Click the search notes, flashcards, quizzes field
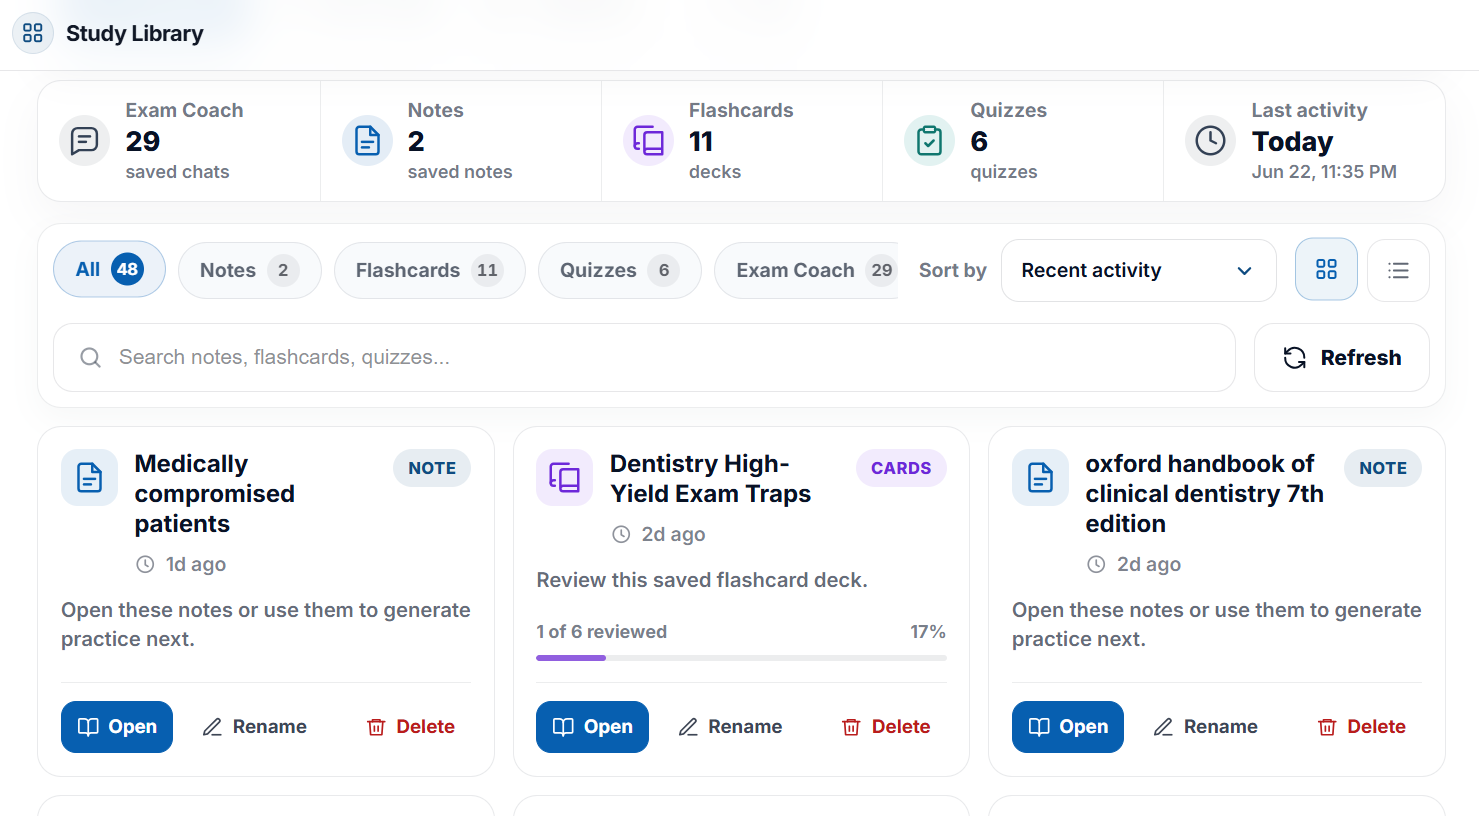This screenshot has height=816, width=1479. [644, 357]
